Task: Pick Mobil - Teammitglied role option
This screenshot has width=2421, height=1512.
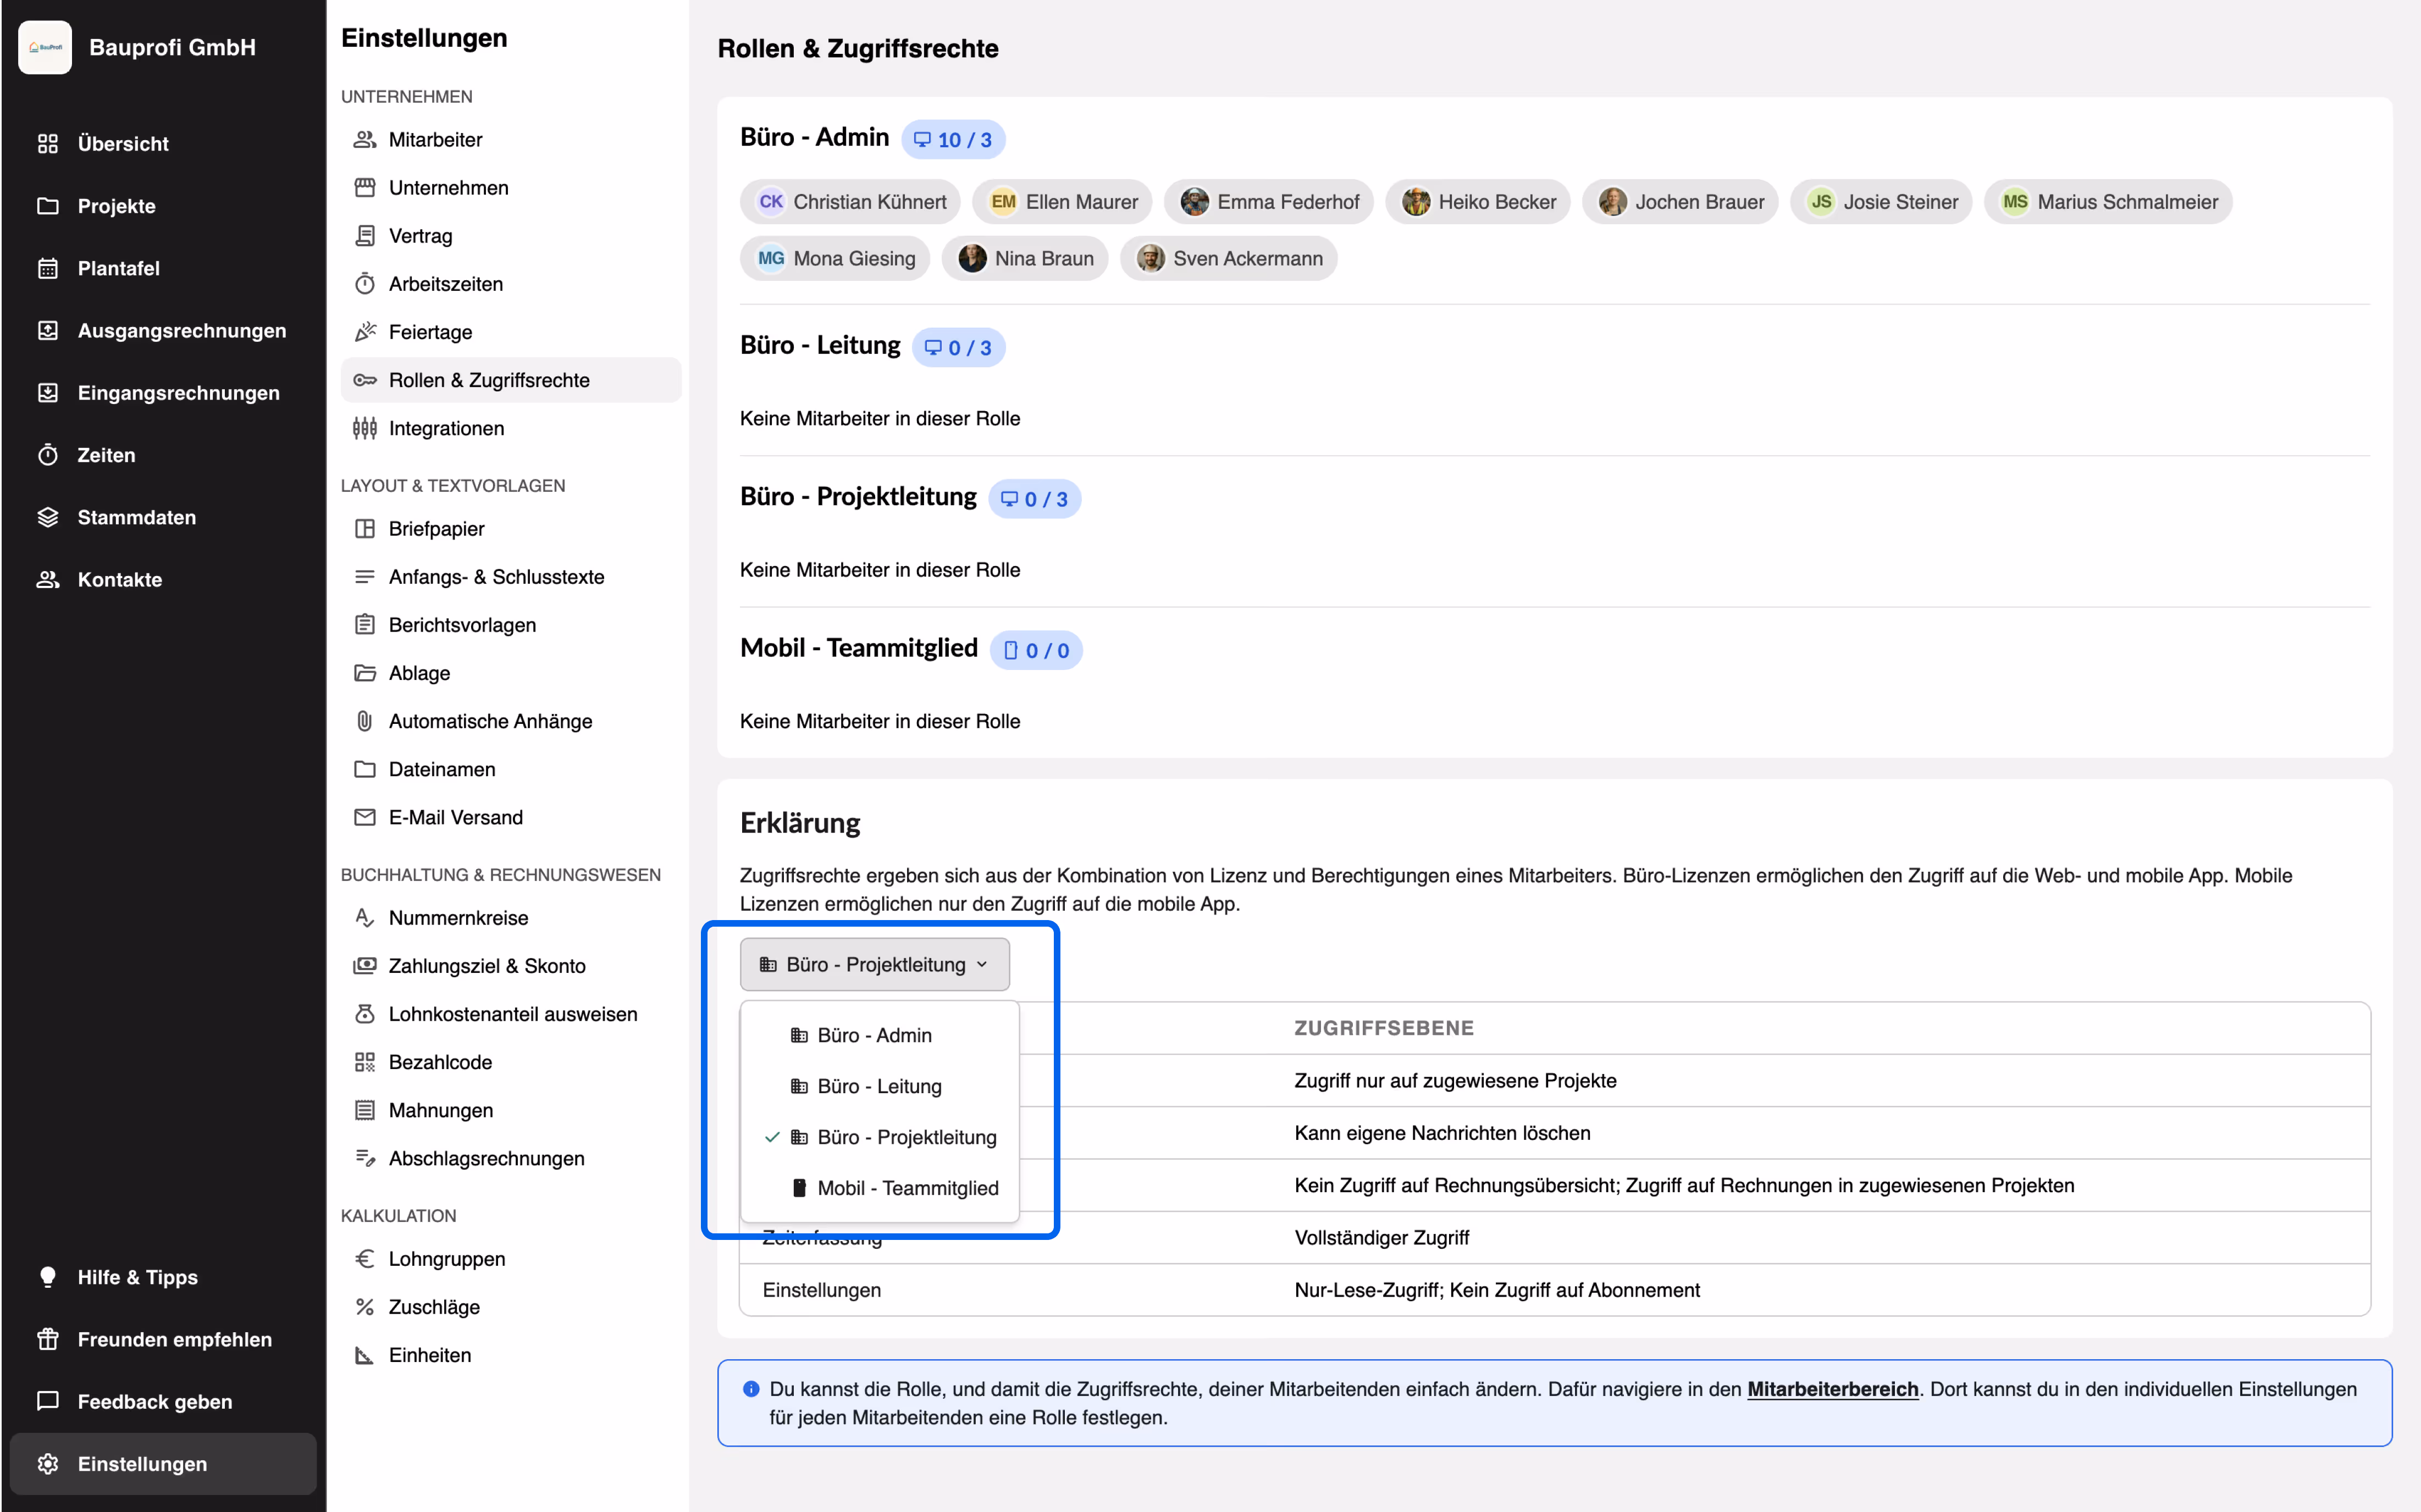Action: [907, 1188]
